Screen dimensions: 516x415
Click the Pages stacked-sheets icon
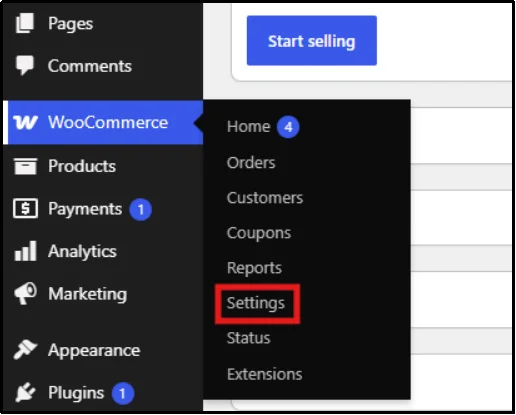(25, 23)
